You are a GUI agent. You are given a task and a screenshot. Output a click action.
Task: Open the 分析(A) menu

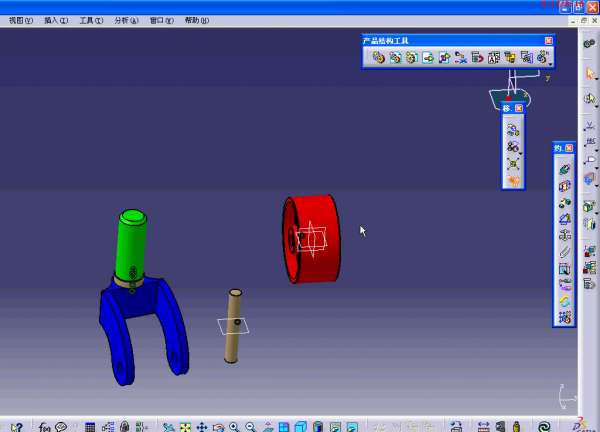(125, 20)
